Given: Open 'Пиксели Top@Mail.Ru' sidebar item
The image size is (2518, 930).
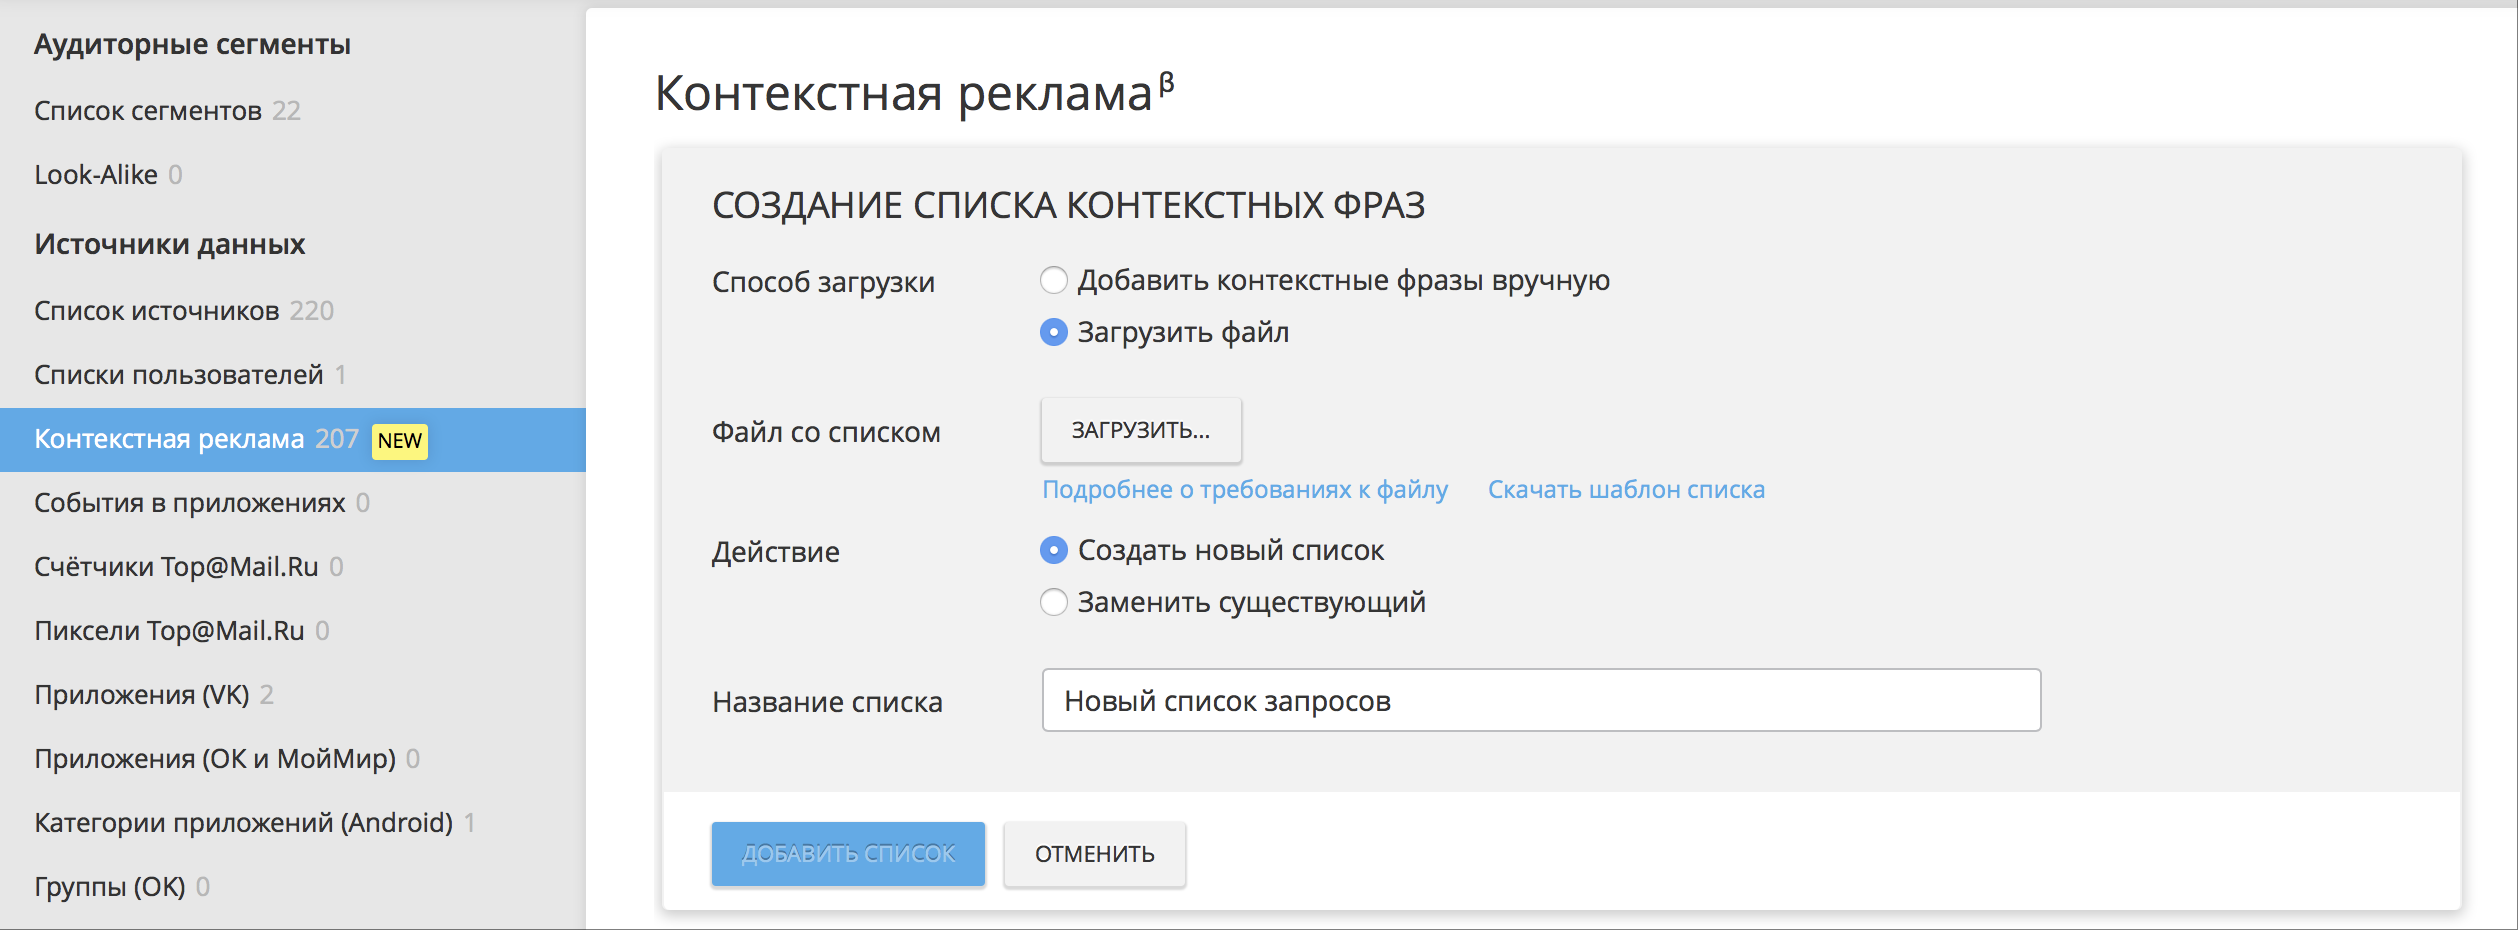Looking at the screenshot, I should [169, 631].
